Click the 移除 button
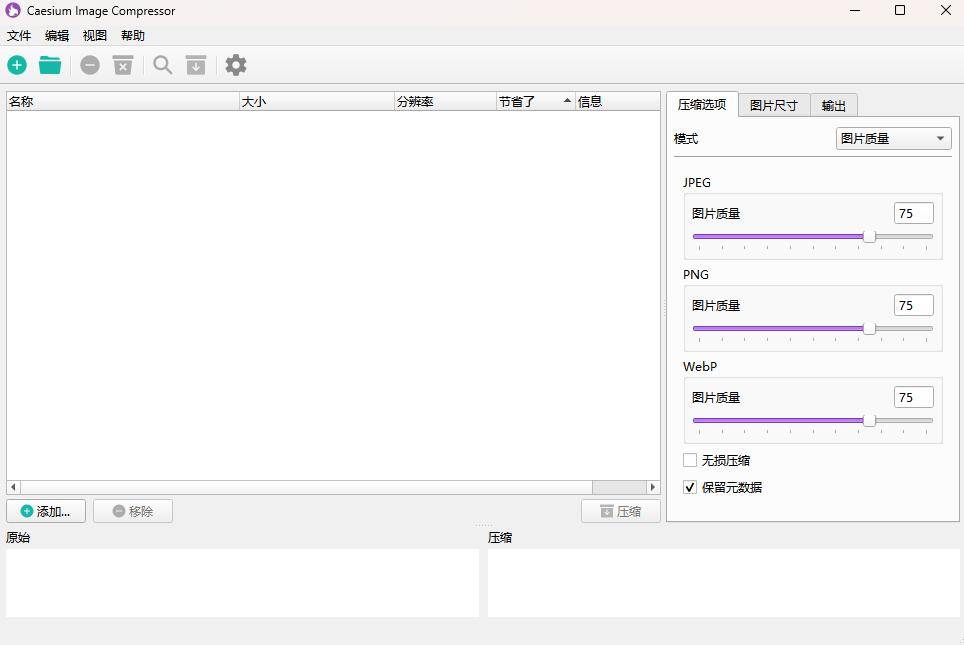This screenshot has width=964, height=645. (133, 512)
